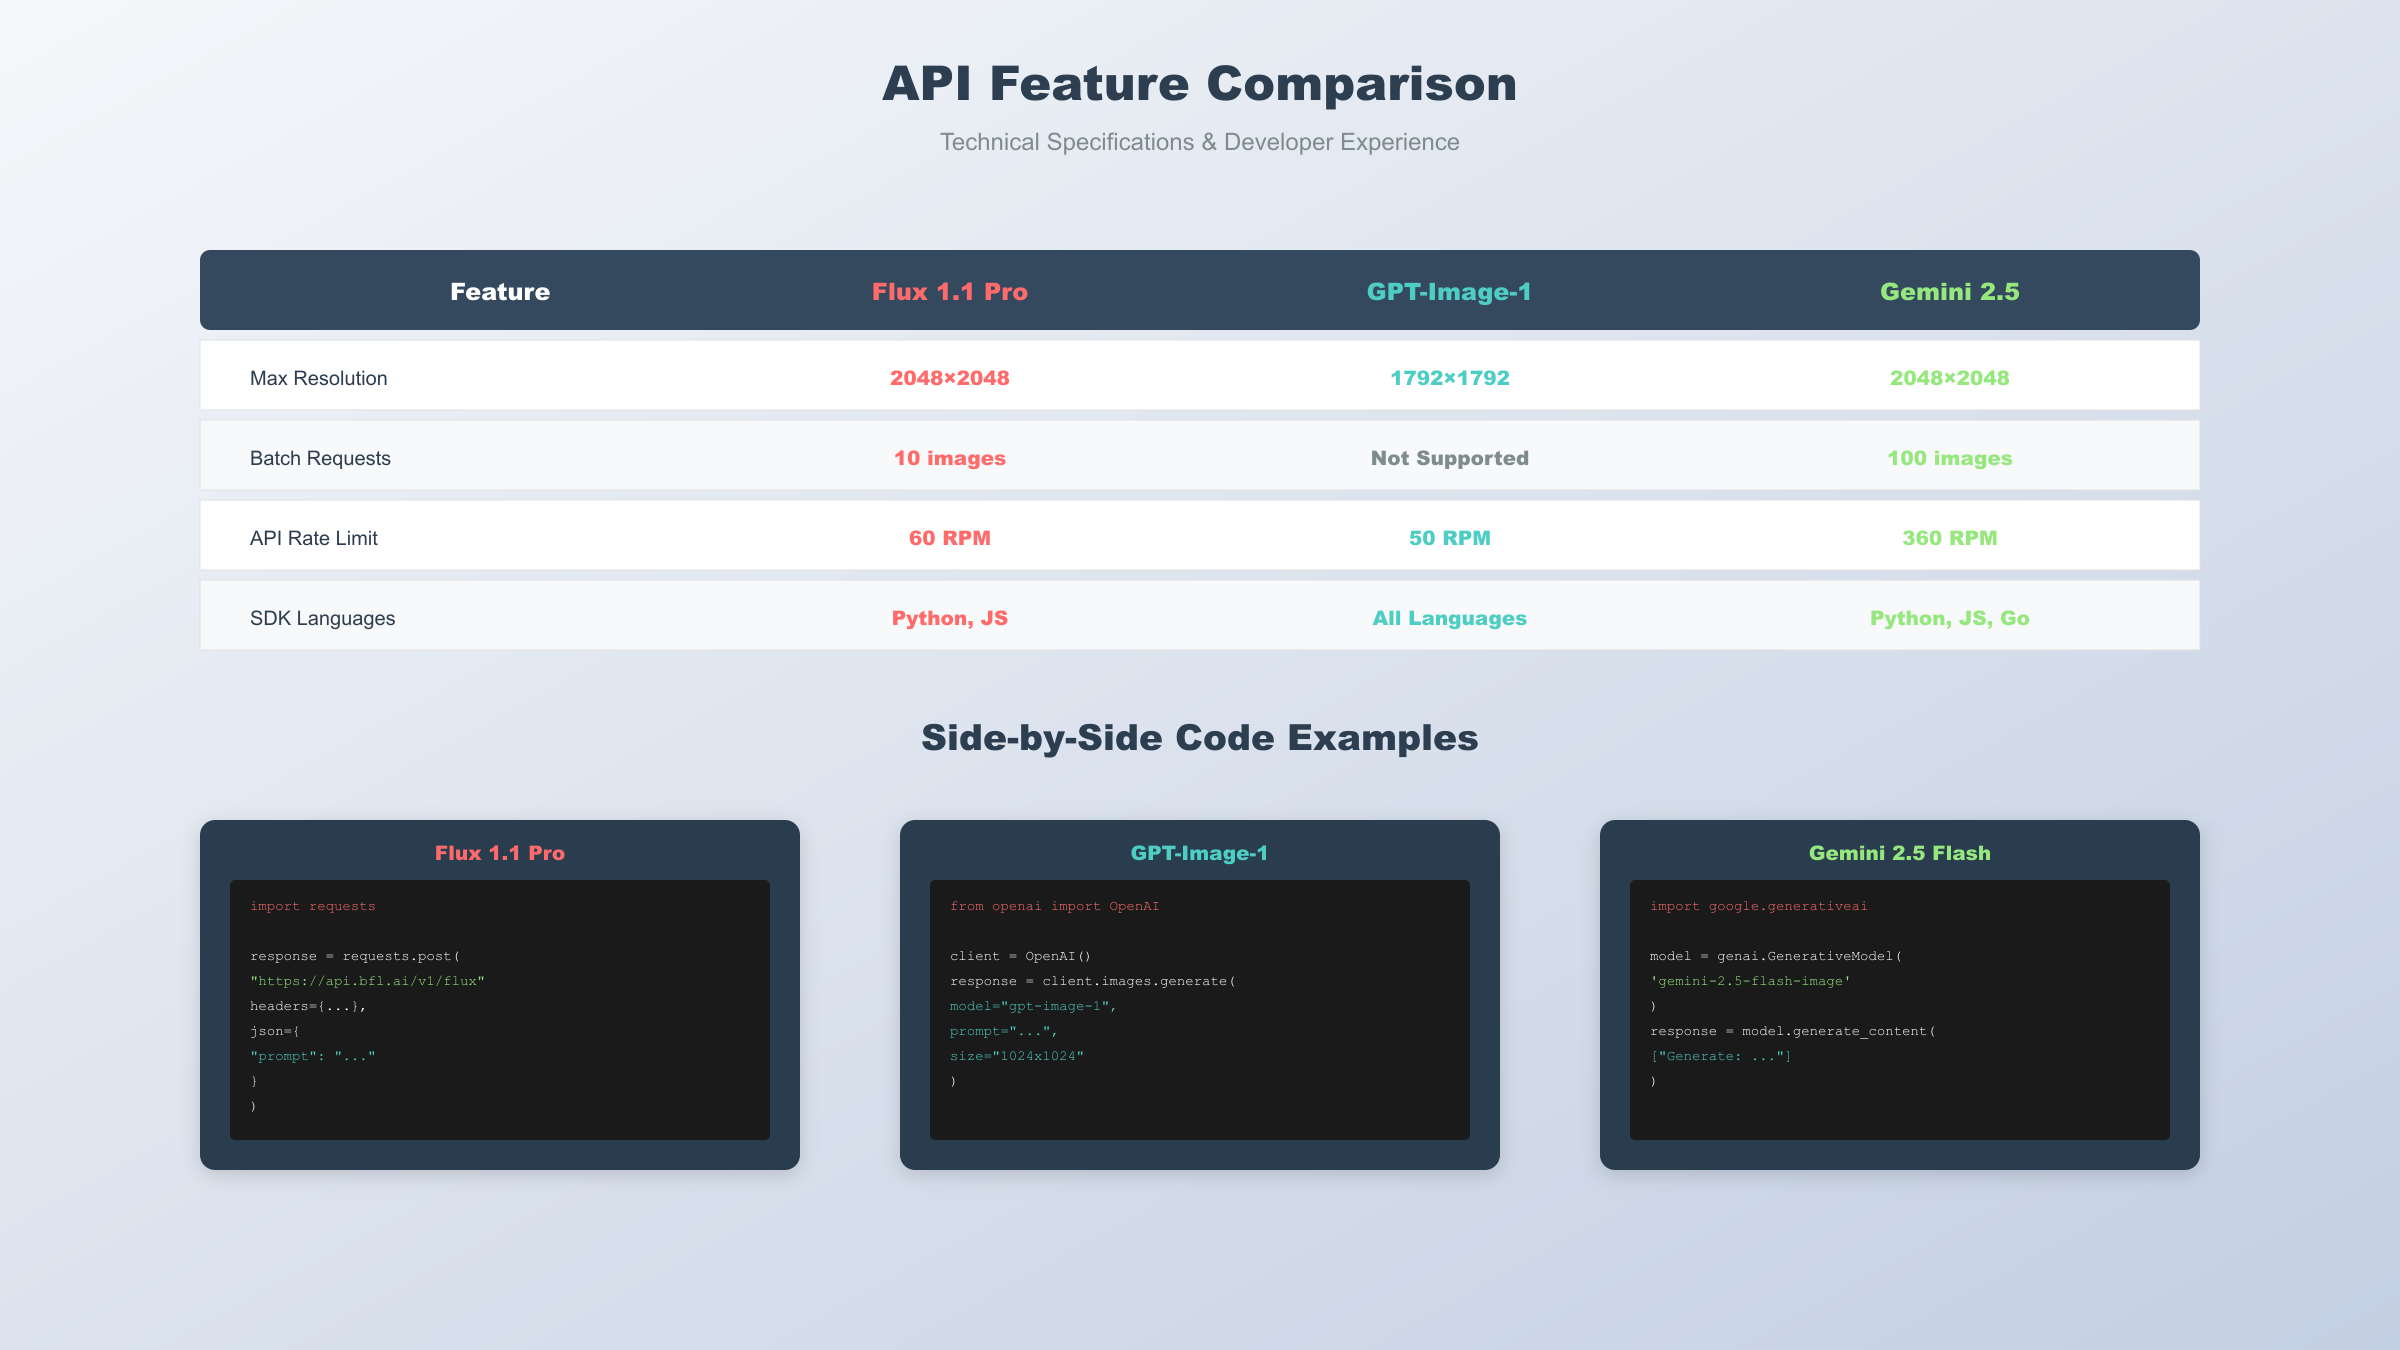Select the "Gemini 2.5" table column header
This screenshot has height=1350, width=2400.
click(x=1949, y=291)
